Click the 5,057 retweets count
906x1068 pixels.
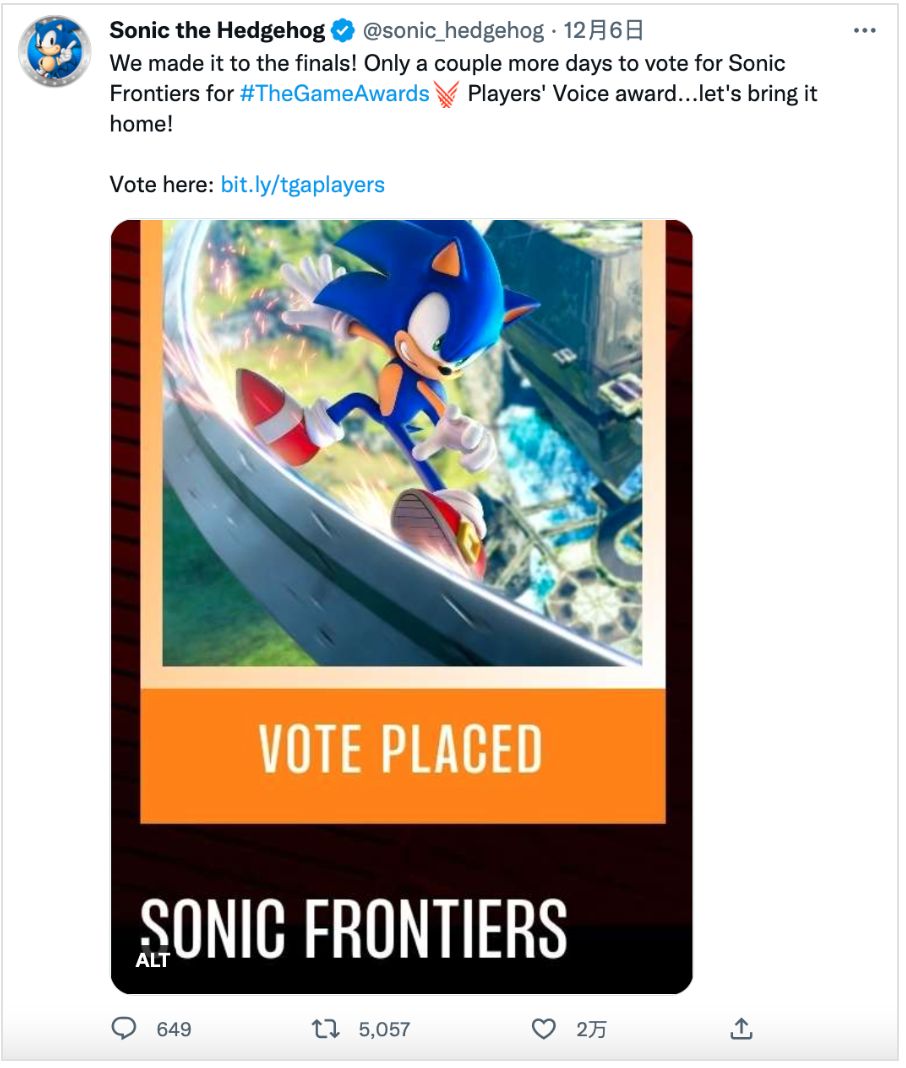pos(384,1028)
